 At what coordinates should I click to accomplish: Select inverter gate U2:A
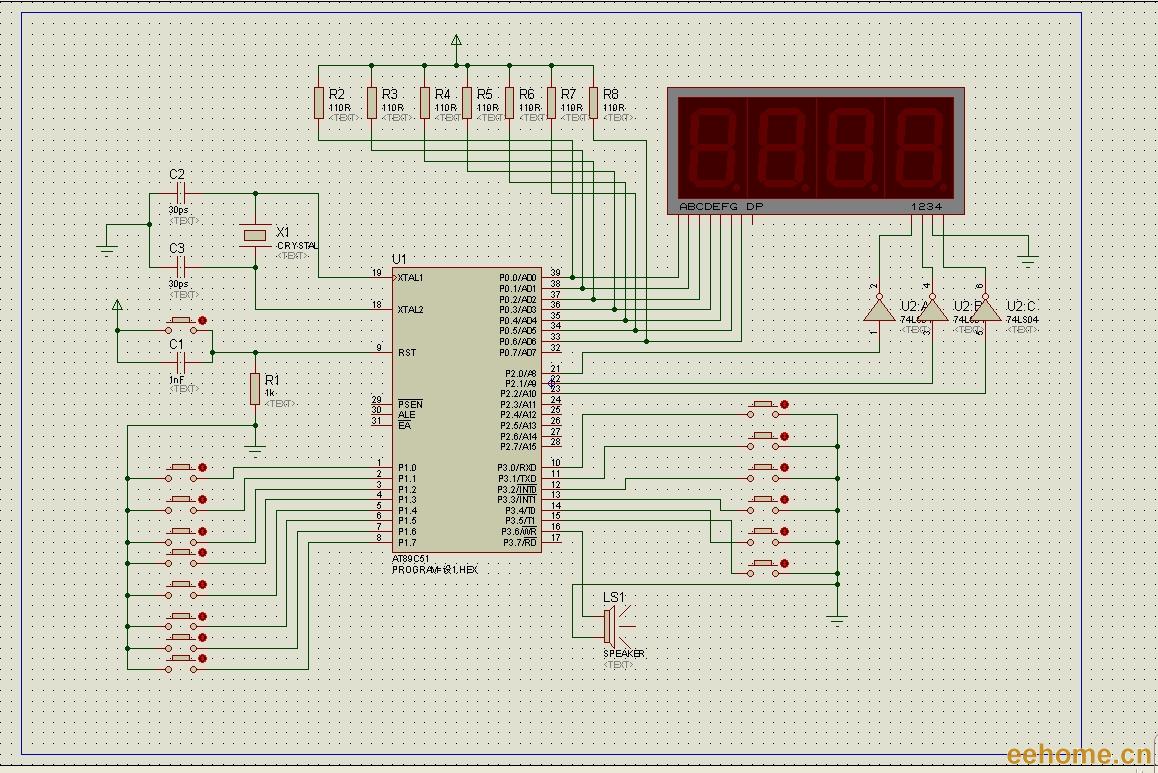click(x=879, y=309)
